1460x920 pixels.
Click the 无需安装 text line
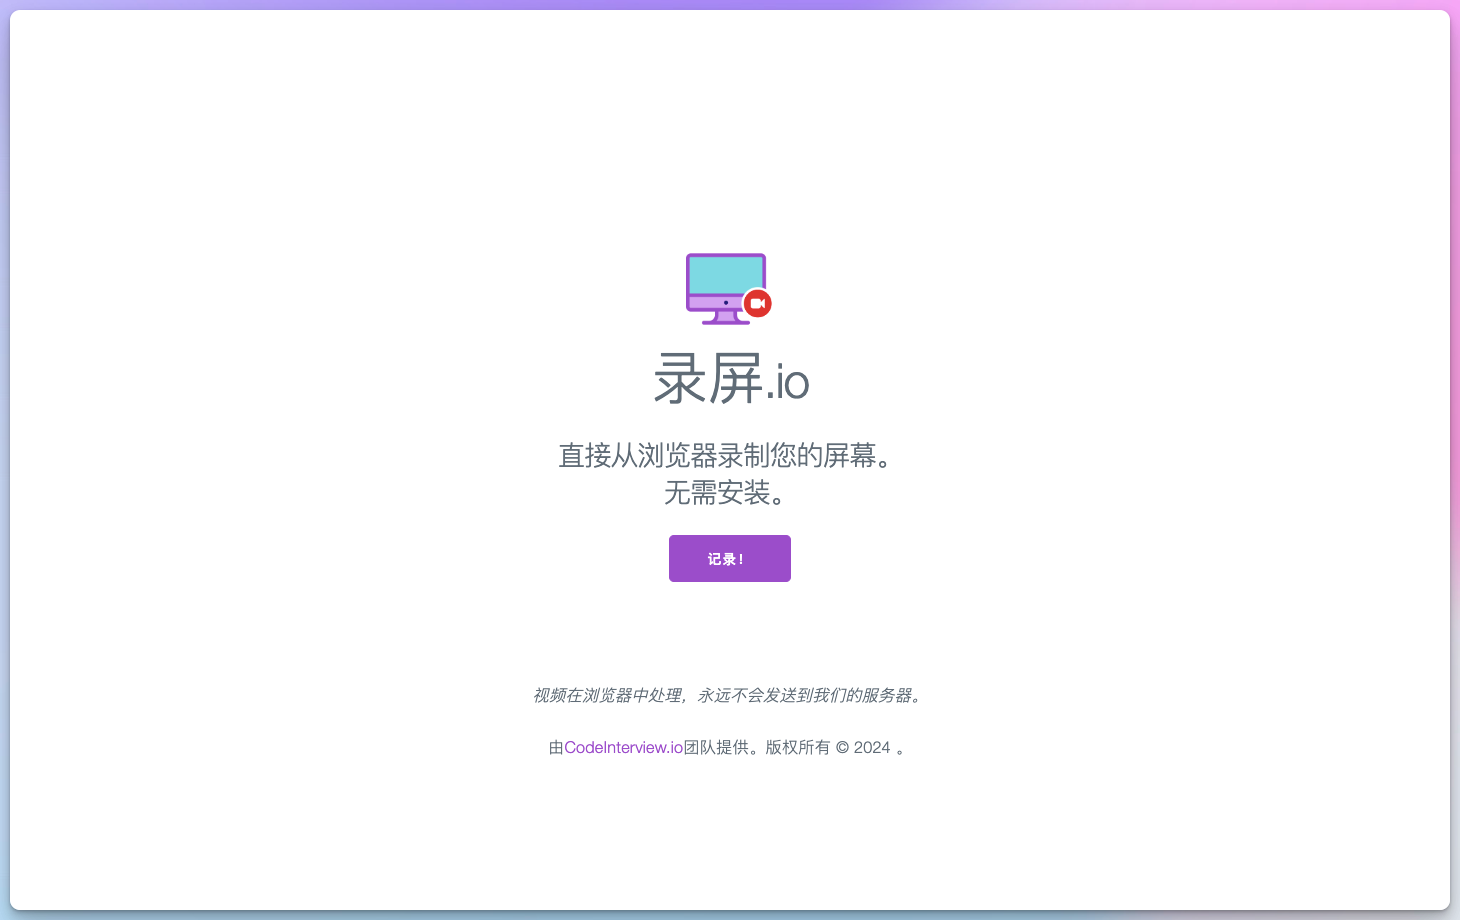pos(725,493)
